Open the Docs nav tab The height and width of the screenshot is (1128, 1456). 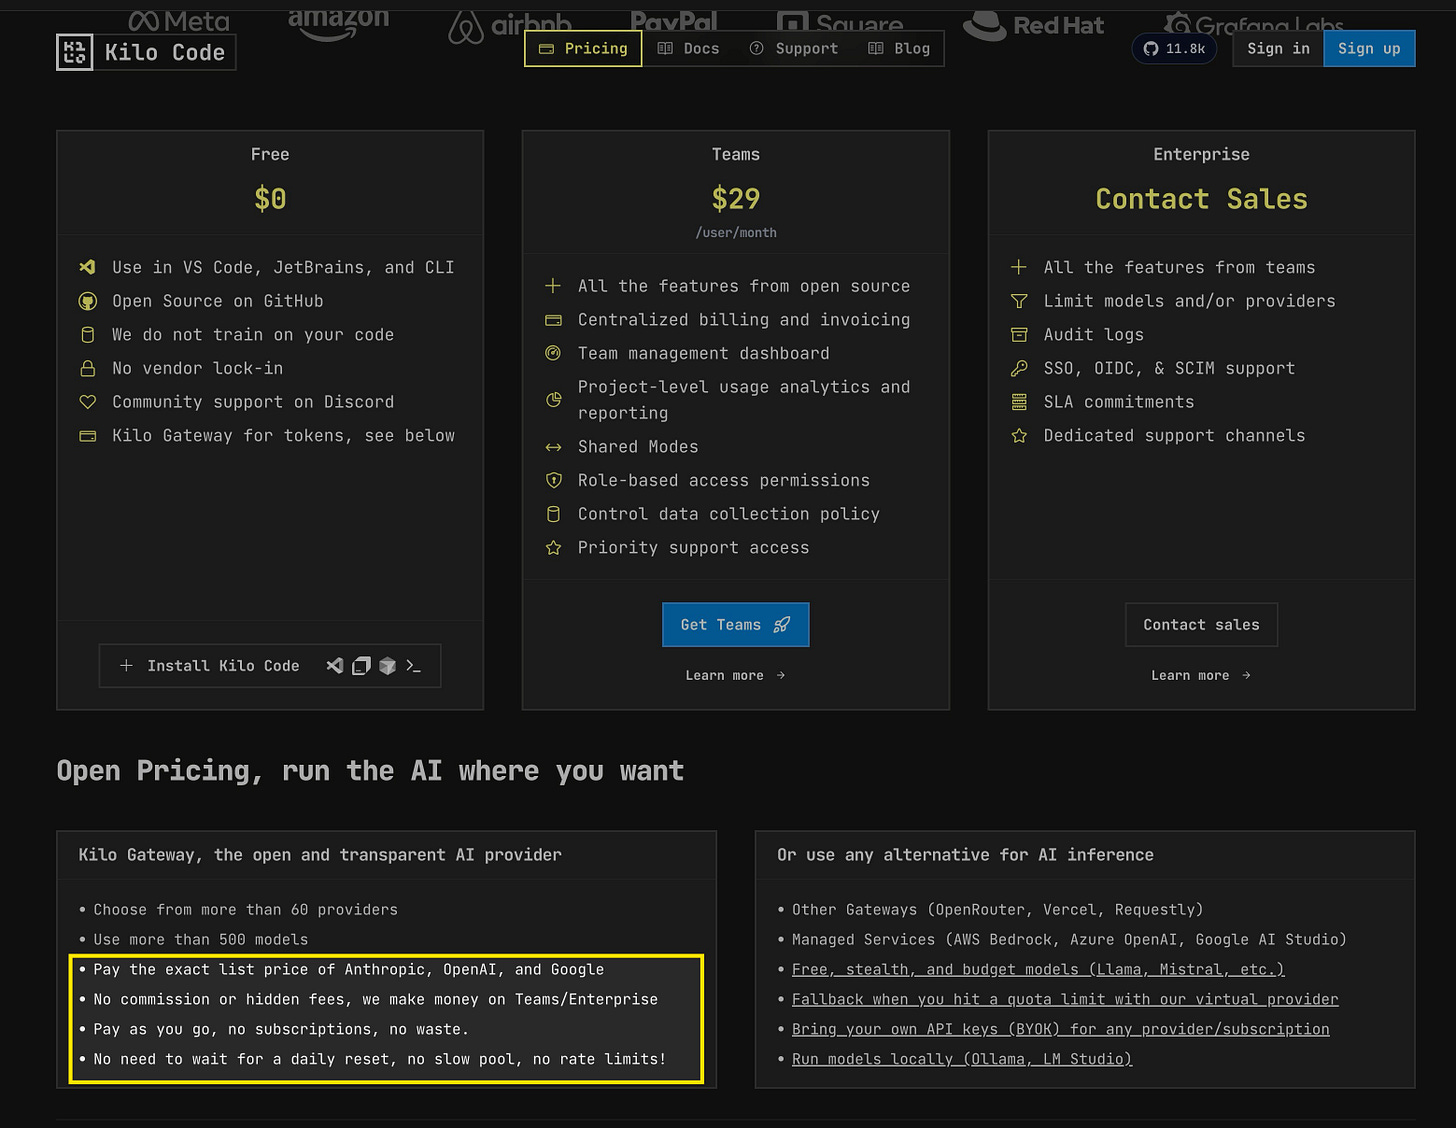[689, 48]
